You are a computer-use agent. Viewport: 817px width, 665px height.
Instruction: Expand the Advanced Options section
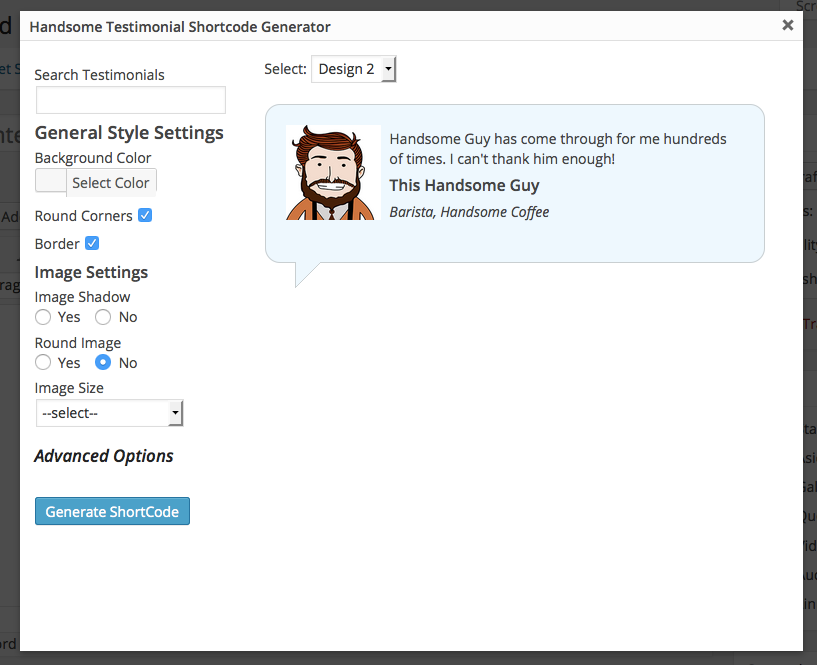click(x=104, y=456)
